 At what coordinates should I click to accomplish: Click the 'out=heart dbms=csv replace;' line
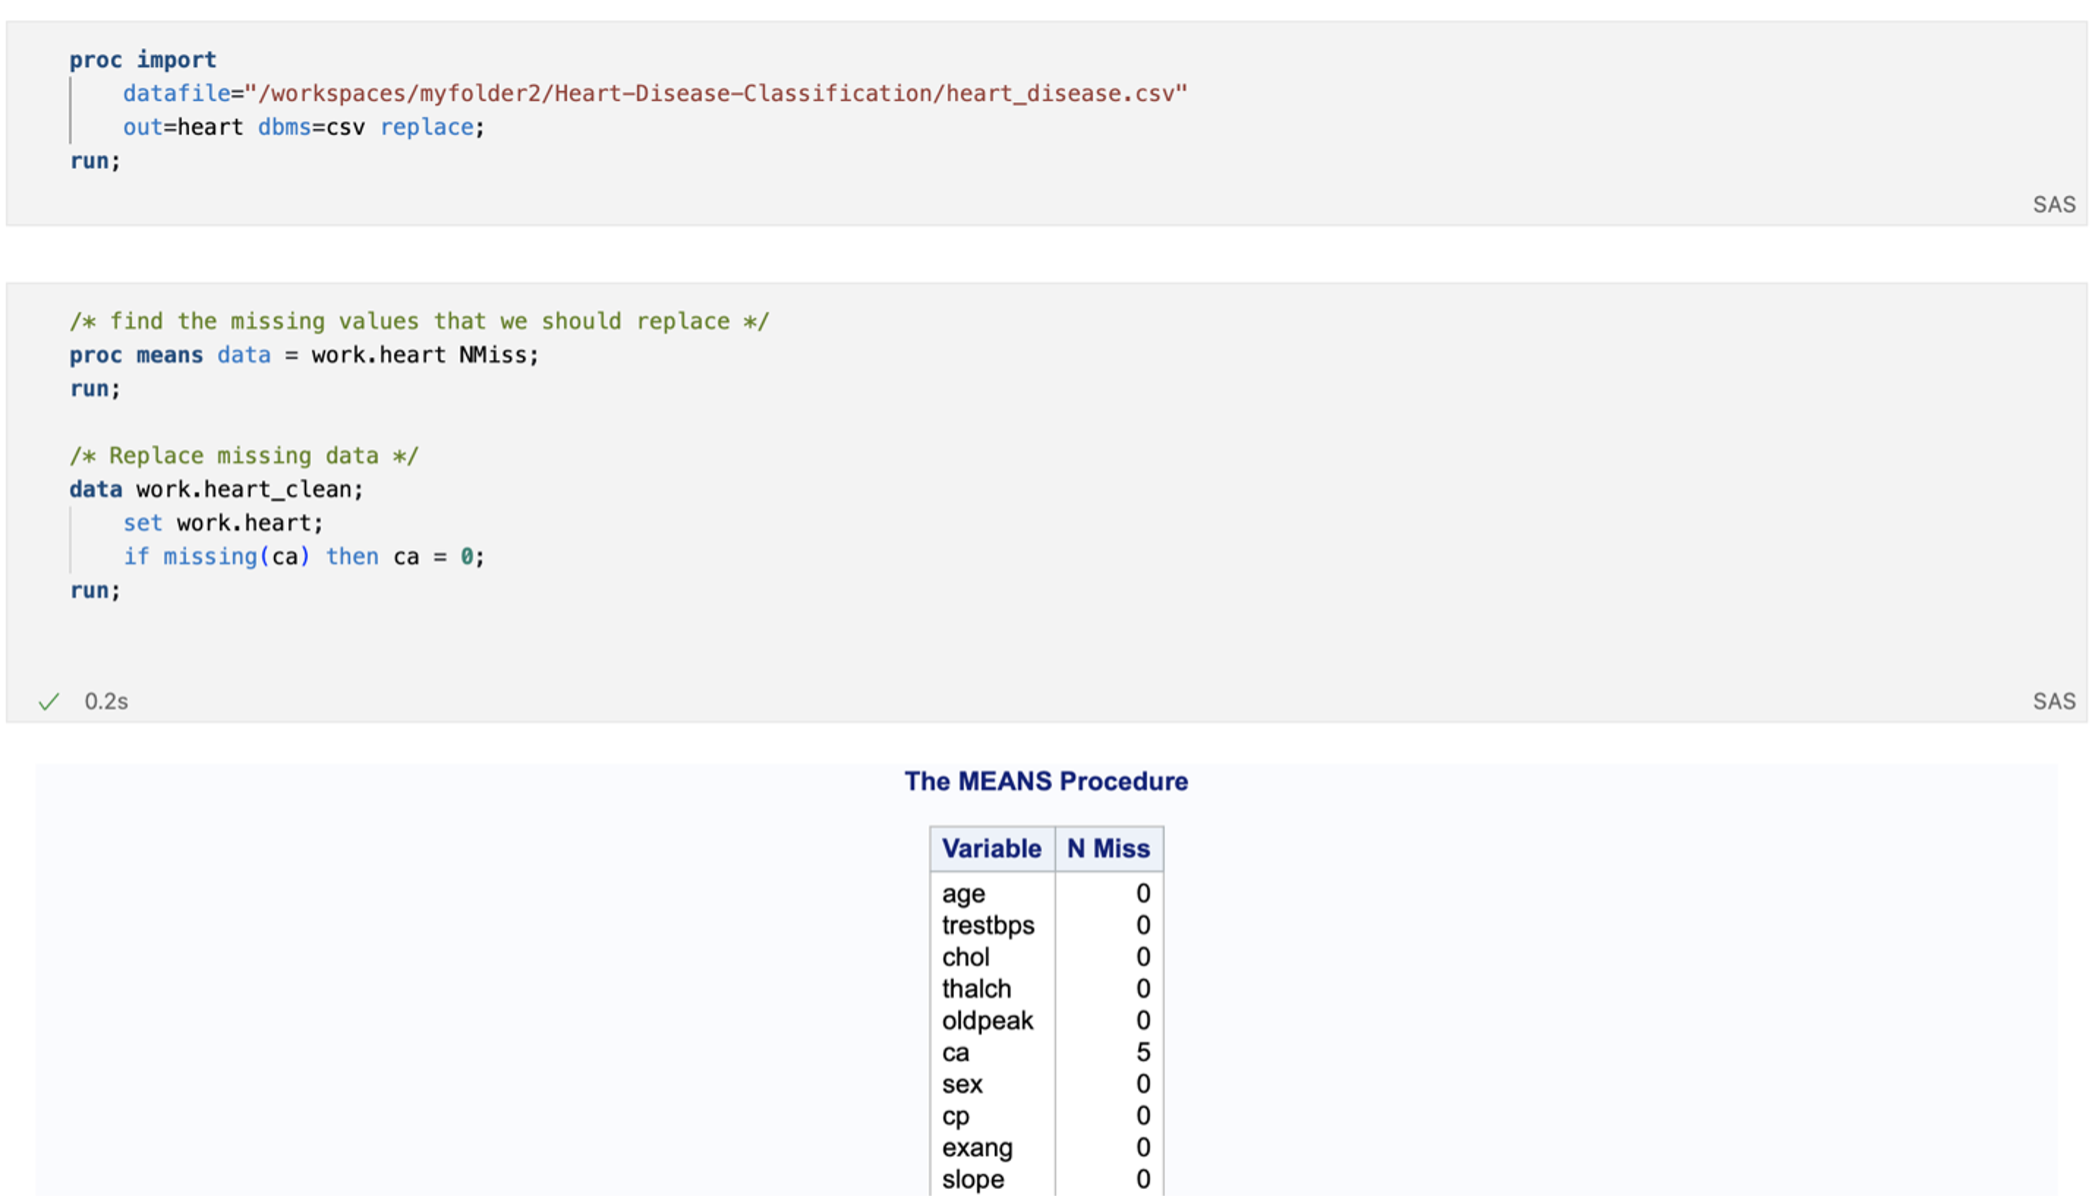303,128
